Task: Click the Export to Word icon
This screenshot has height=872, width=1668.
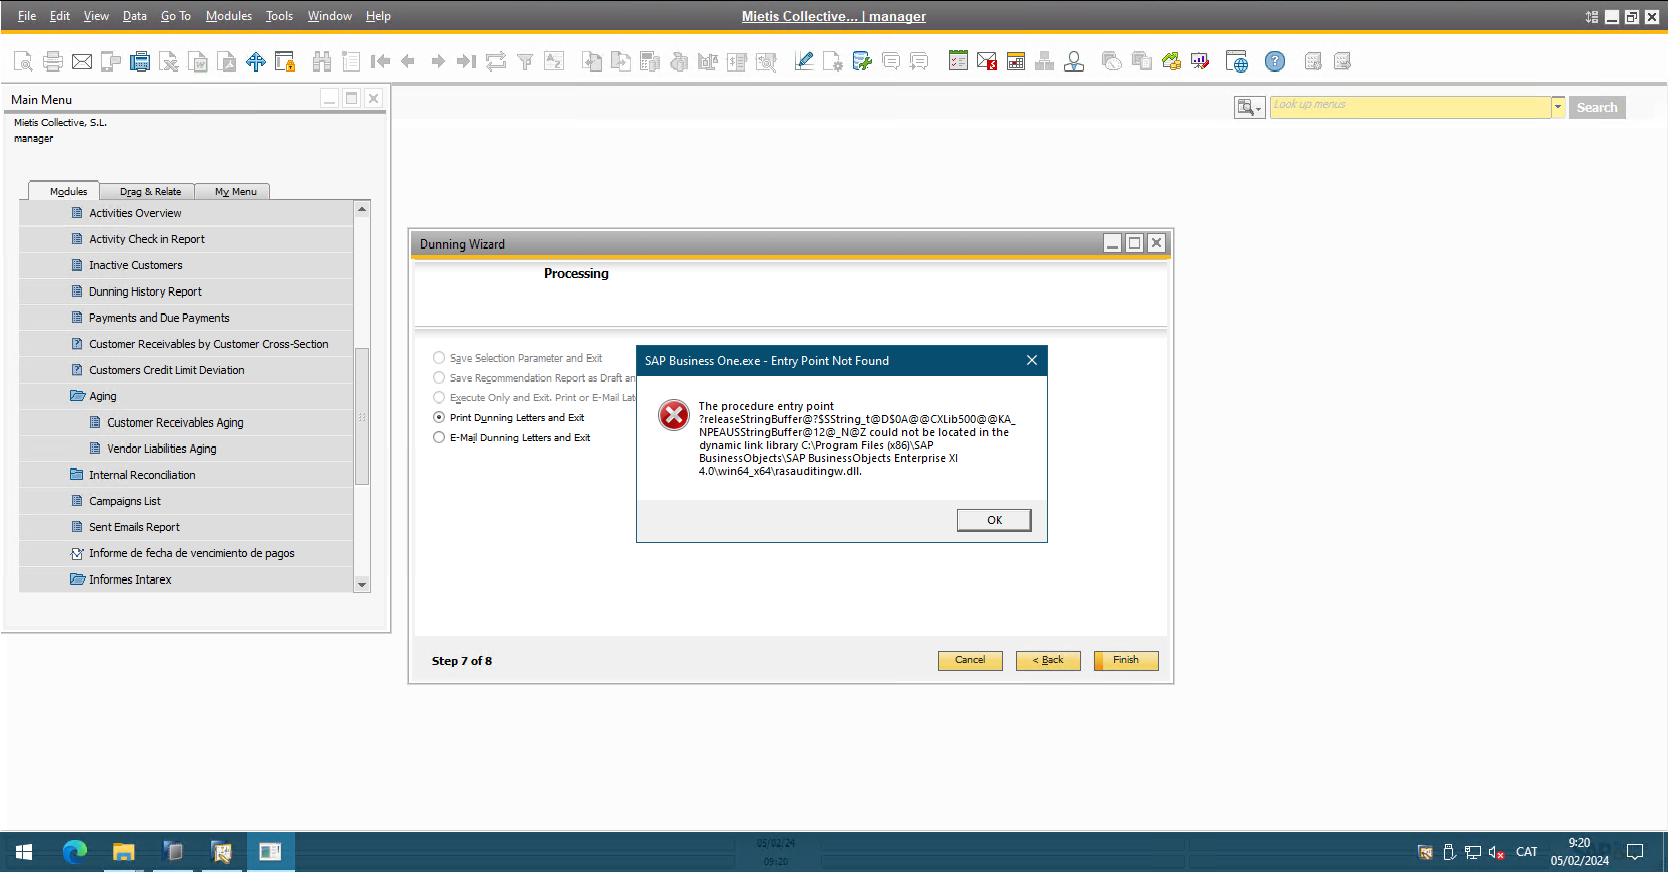Action: click(198, 62)
